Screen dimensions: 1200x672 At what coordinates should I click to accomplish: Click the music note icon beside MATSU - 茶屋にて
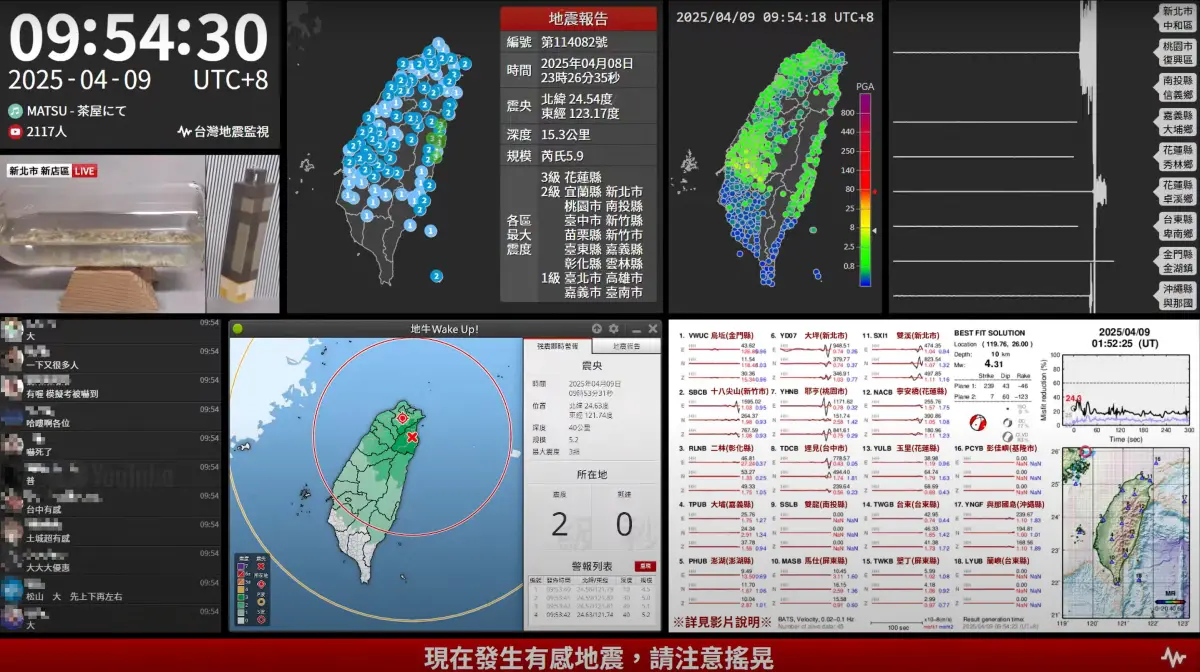pyautogui.click(x=14, y=110)
